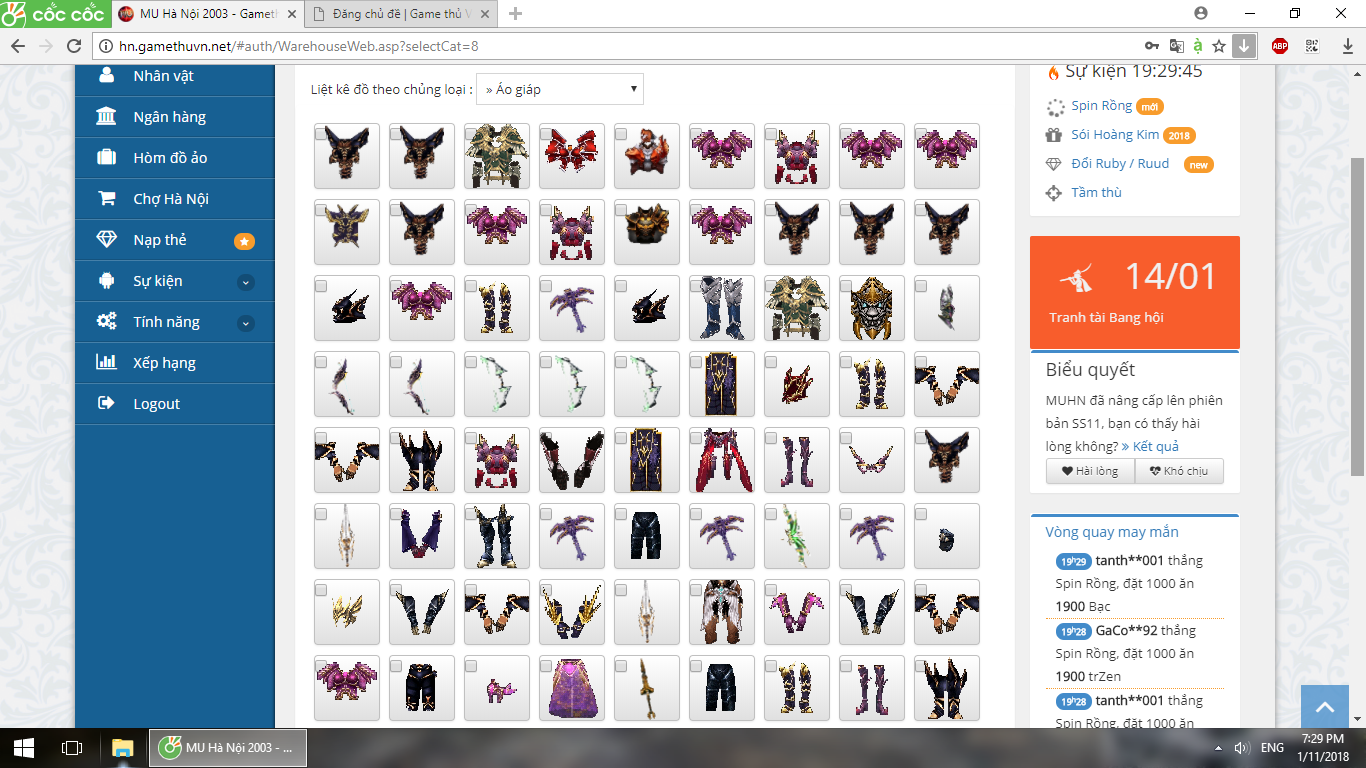1366x768 pixels.
Task: Click the Xếp hạng bar chart icon
Action: point(106,363)
